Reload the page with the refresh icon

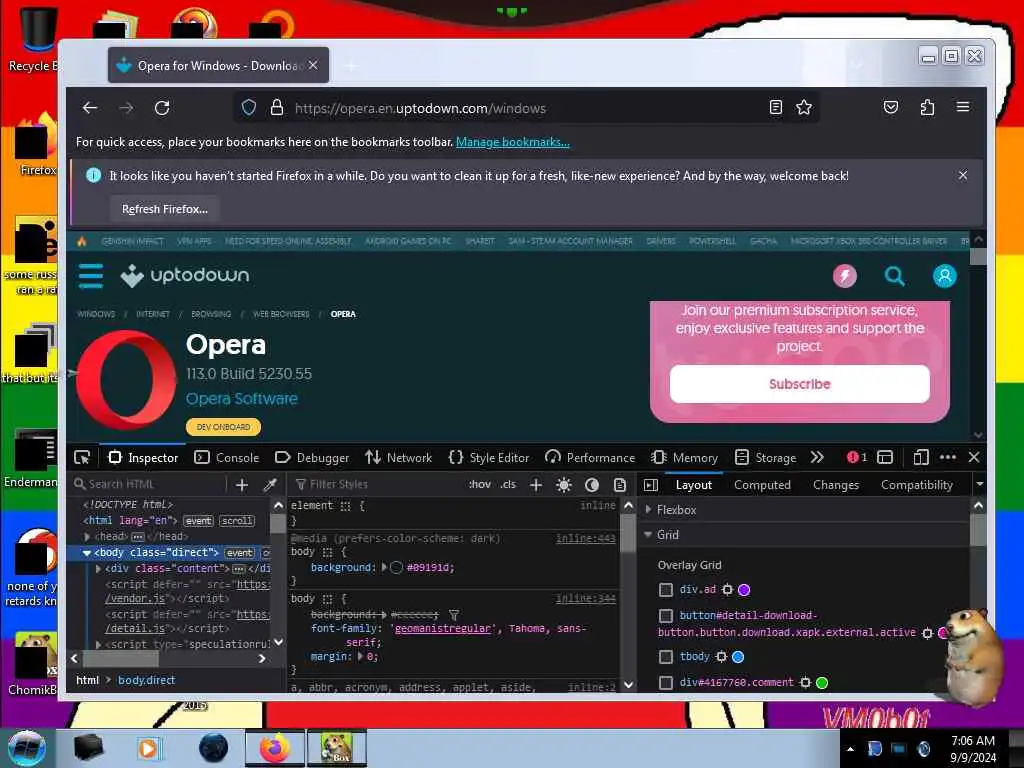[x=162, y=108]
